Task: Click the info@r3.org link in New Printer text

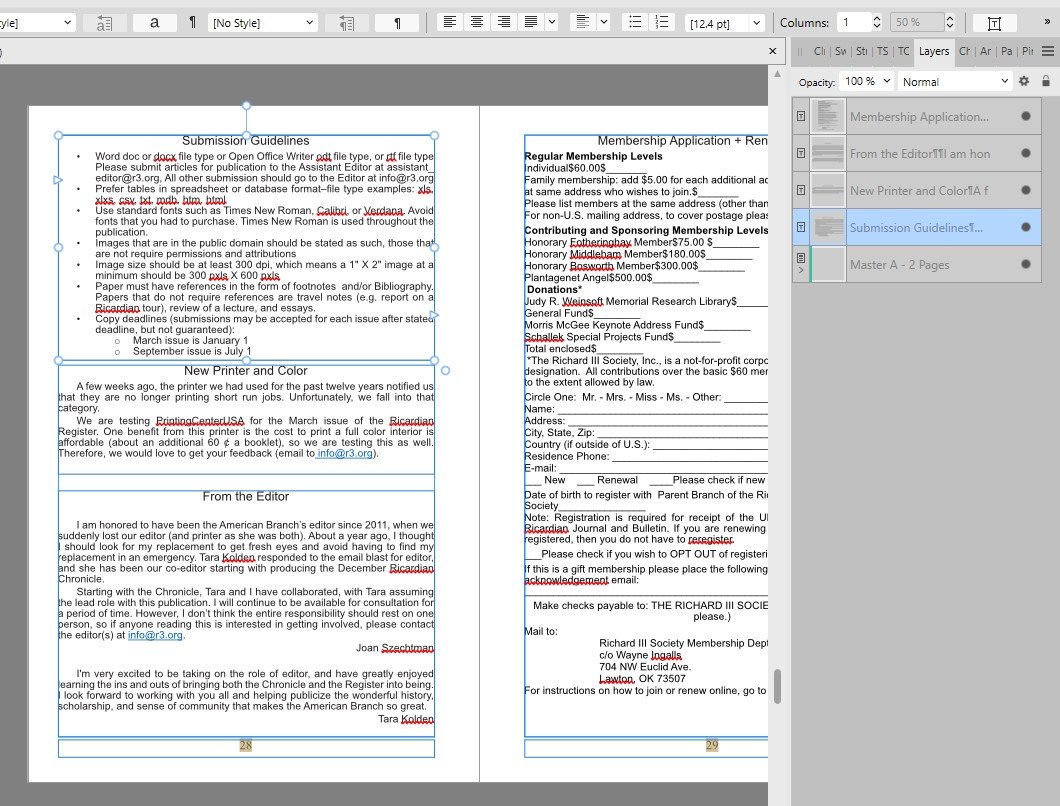Action: tap(345, 453)
